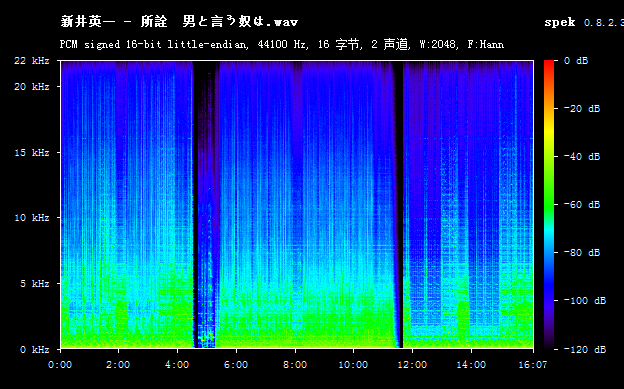Click the 2:00 time axis marker
The width and height of the screenshot is (624, 389).
click(118, 365)
